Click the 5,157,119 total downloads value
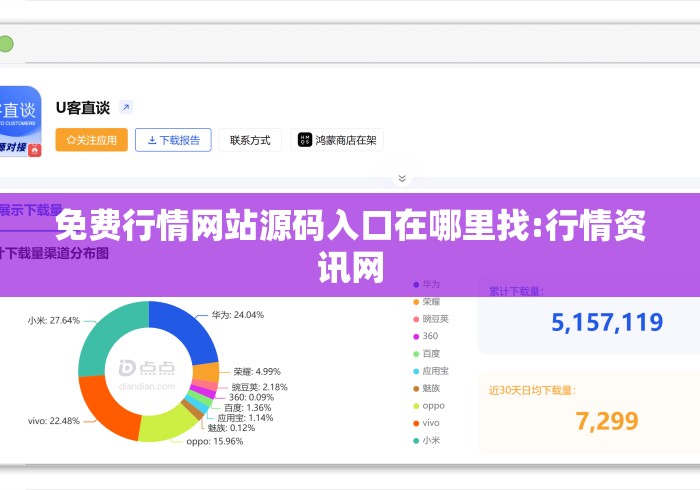Viewport: 700px width, 490px height. [x=607, y=322]
